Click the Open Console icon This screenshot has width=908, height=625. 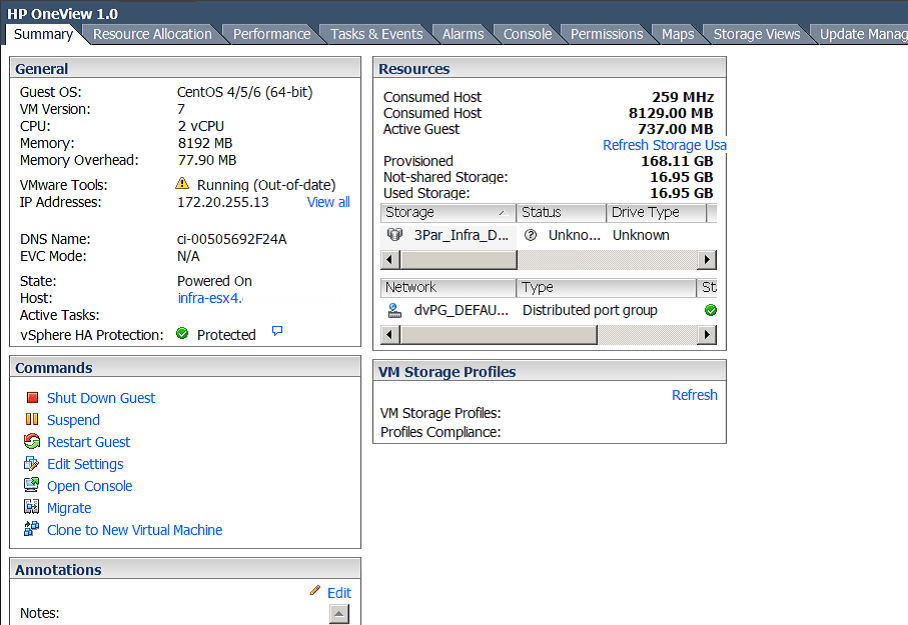coord(32,486)
